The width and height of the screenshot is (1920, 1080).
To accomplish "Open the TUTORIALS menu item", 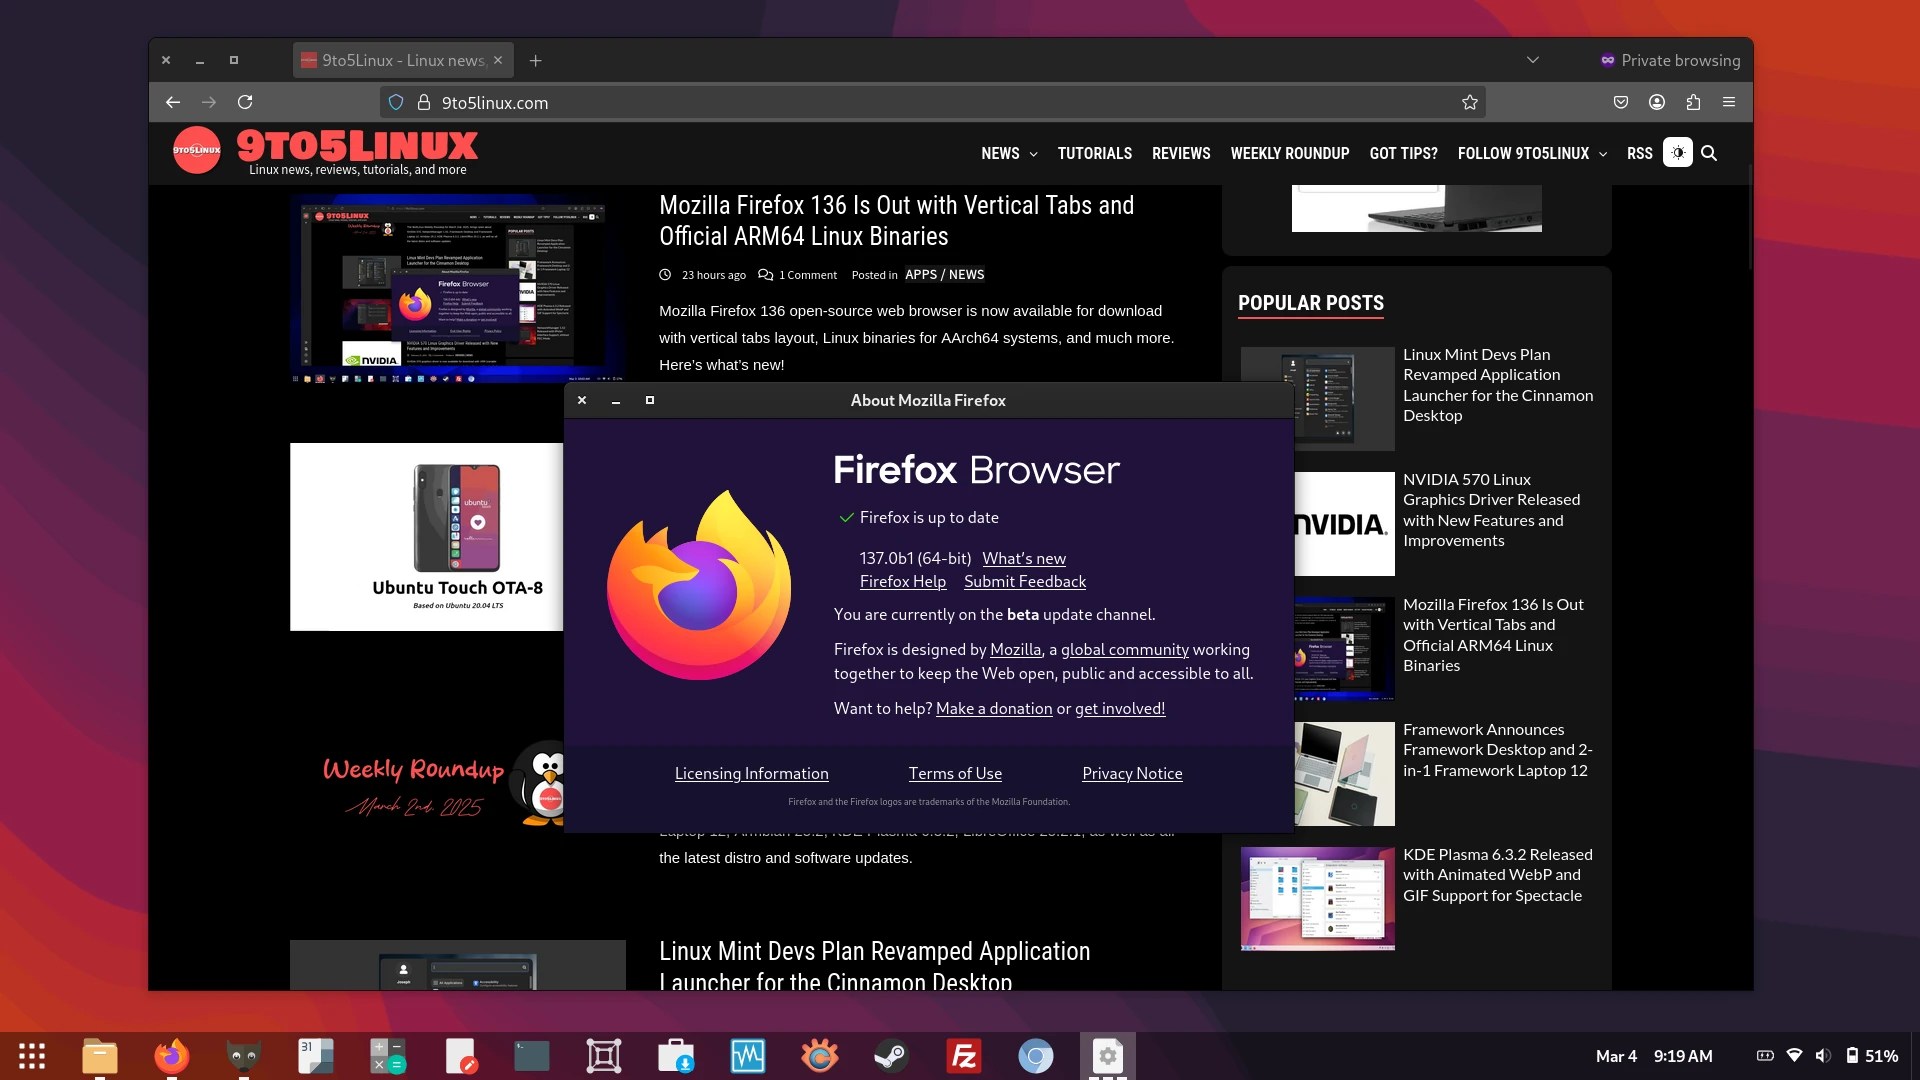I will pyautogui.click(x=1094, y=153).
